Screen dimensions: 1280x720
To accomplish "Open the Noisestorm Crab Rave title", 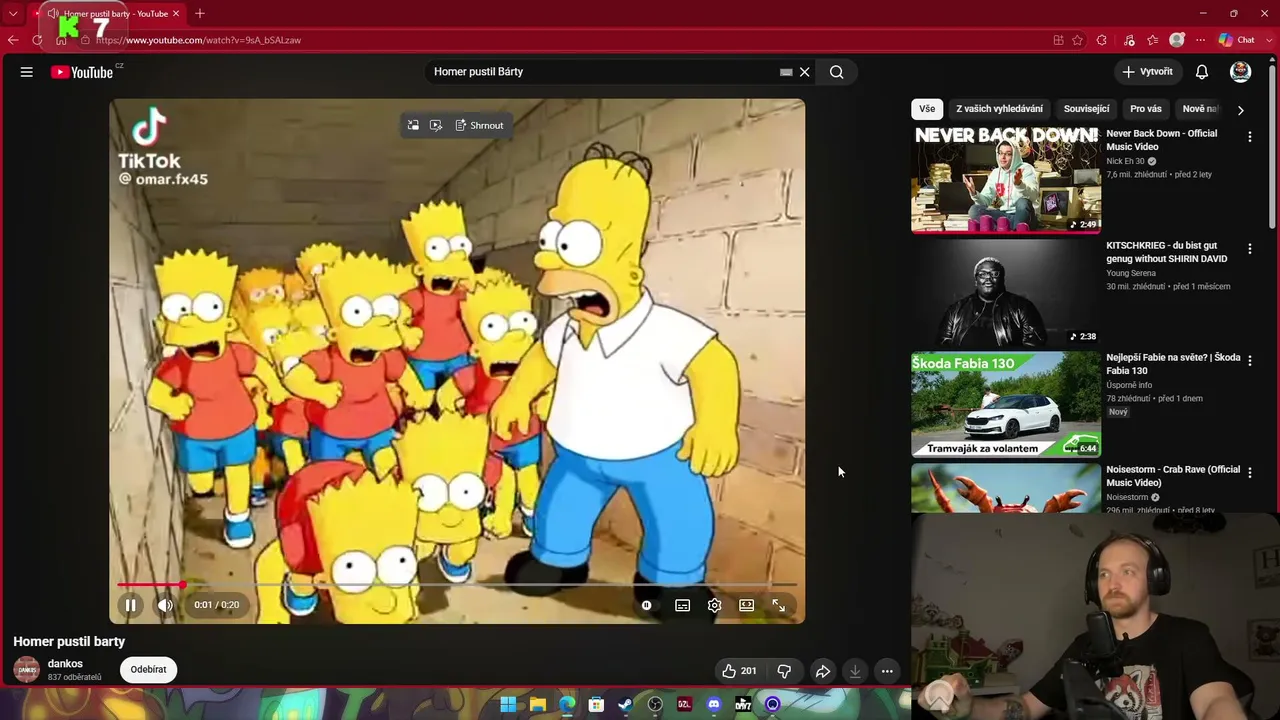I will tap(1173, 476).
